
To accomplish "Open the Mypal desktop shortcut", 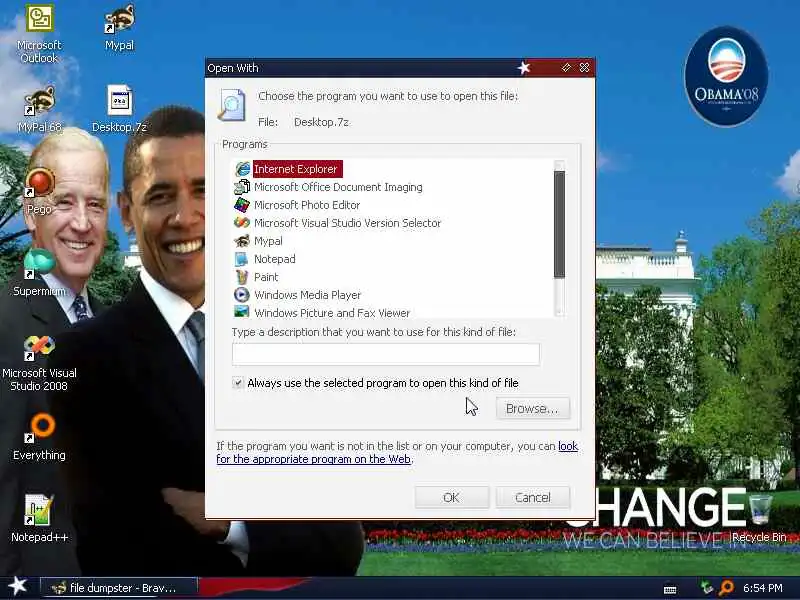I will pyautogui.click(x=119, y=28).
